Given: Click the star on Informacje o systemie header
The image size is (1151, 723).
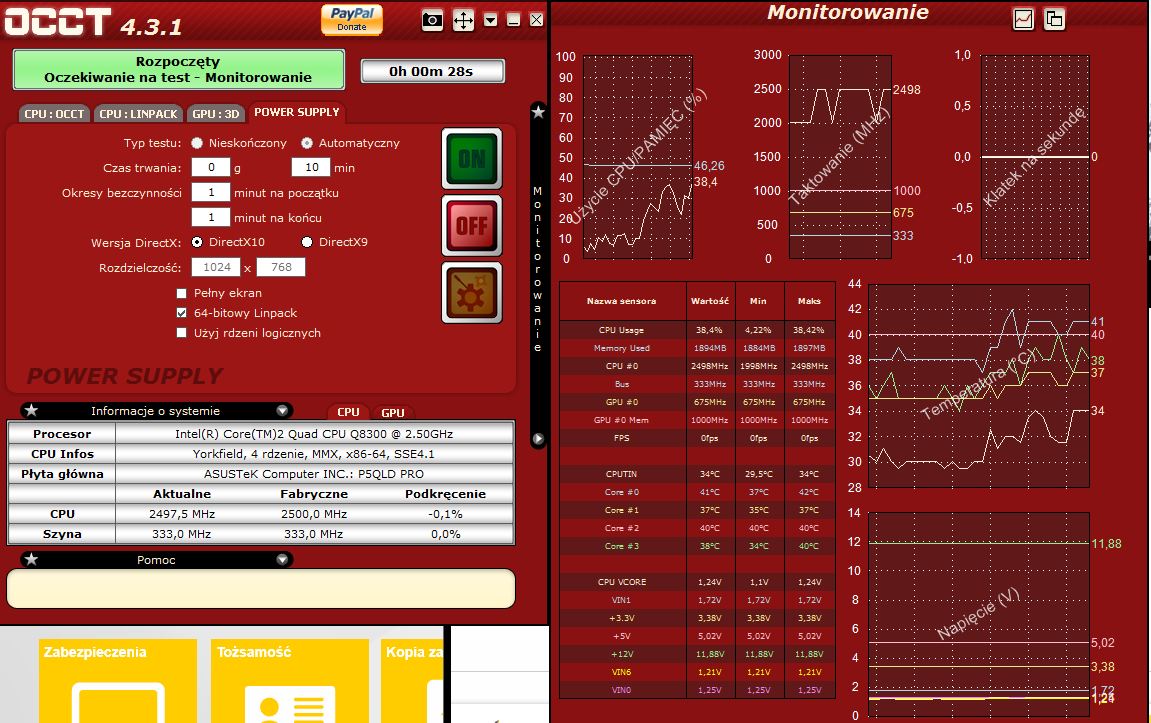Looking at the screenshot, I should (x=32, y=411).
